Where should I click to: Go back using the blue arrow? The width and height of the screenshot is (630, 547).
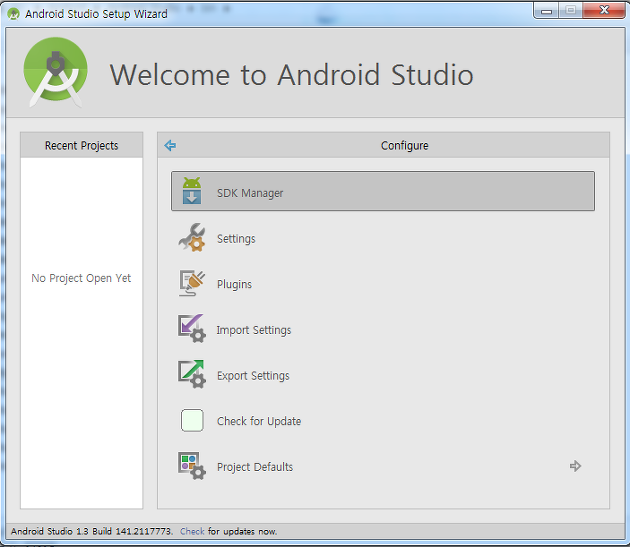pyautogui.click(x=170, y=145)
